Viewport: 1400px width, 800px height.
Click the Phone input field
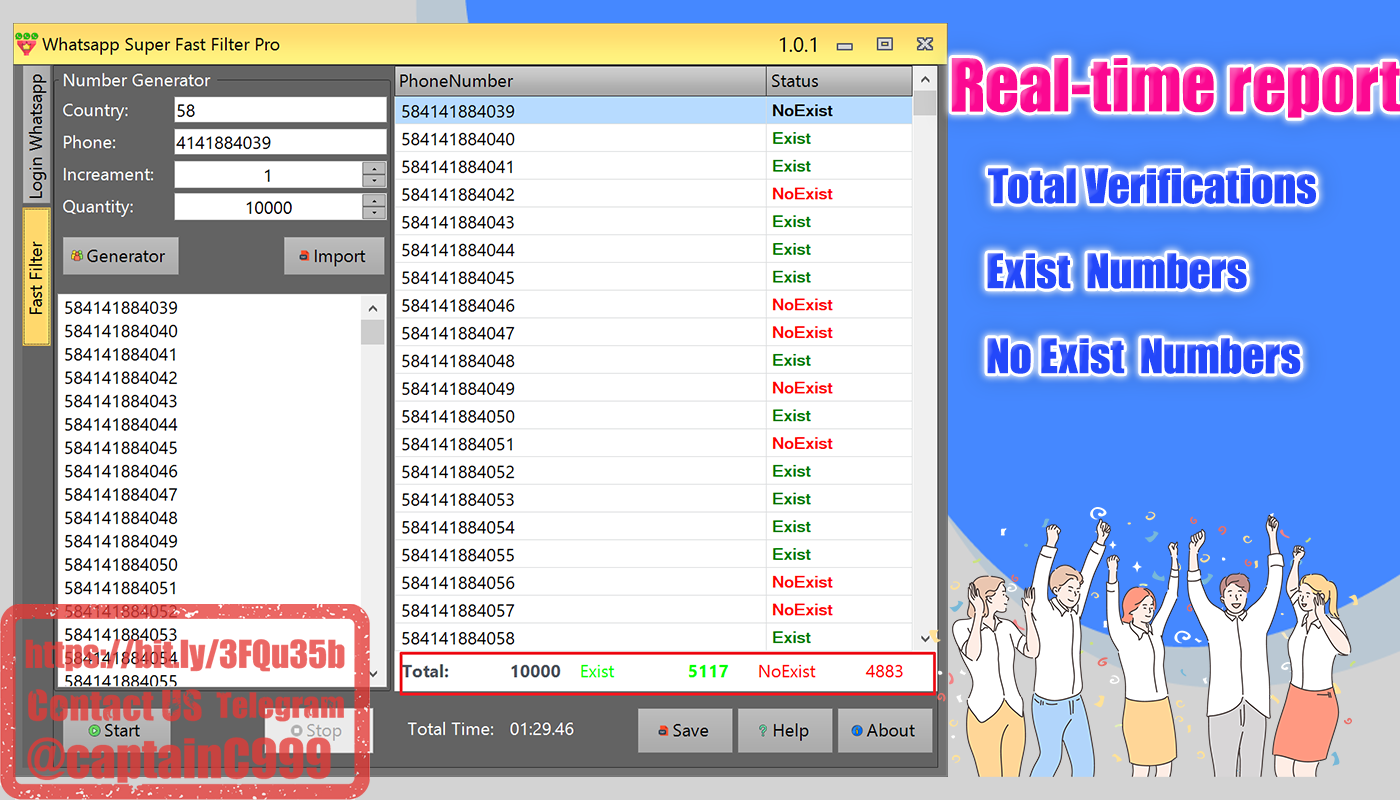tap(280, 142)
